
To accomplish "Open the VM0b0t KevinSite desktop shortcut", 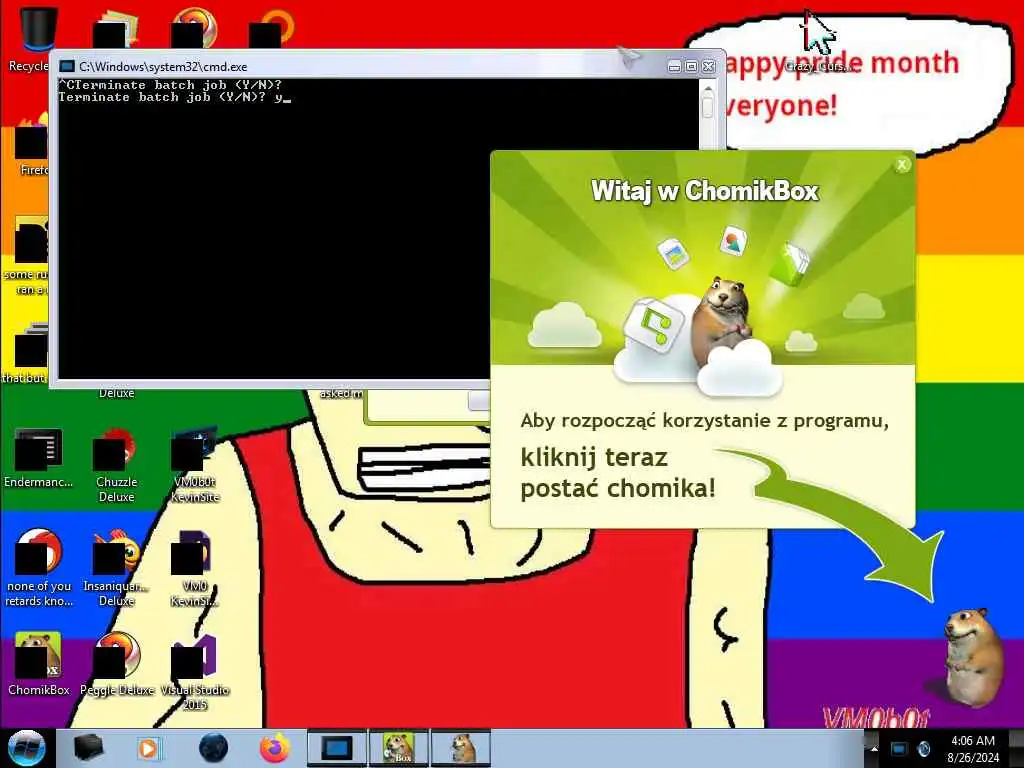I will tap(195, 464).
